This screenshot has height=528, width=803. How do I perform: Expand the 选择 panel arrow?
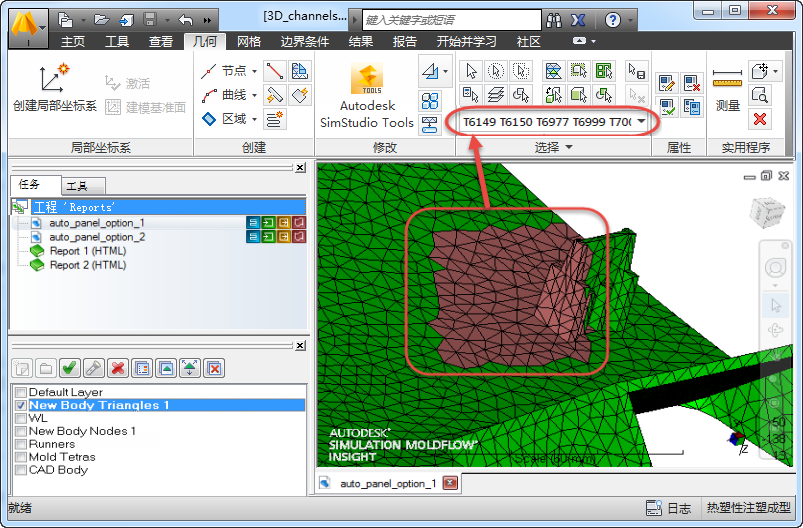click(569, 147)
